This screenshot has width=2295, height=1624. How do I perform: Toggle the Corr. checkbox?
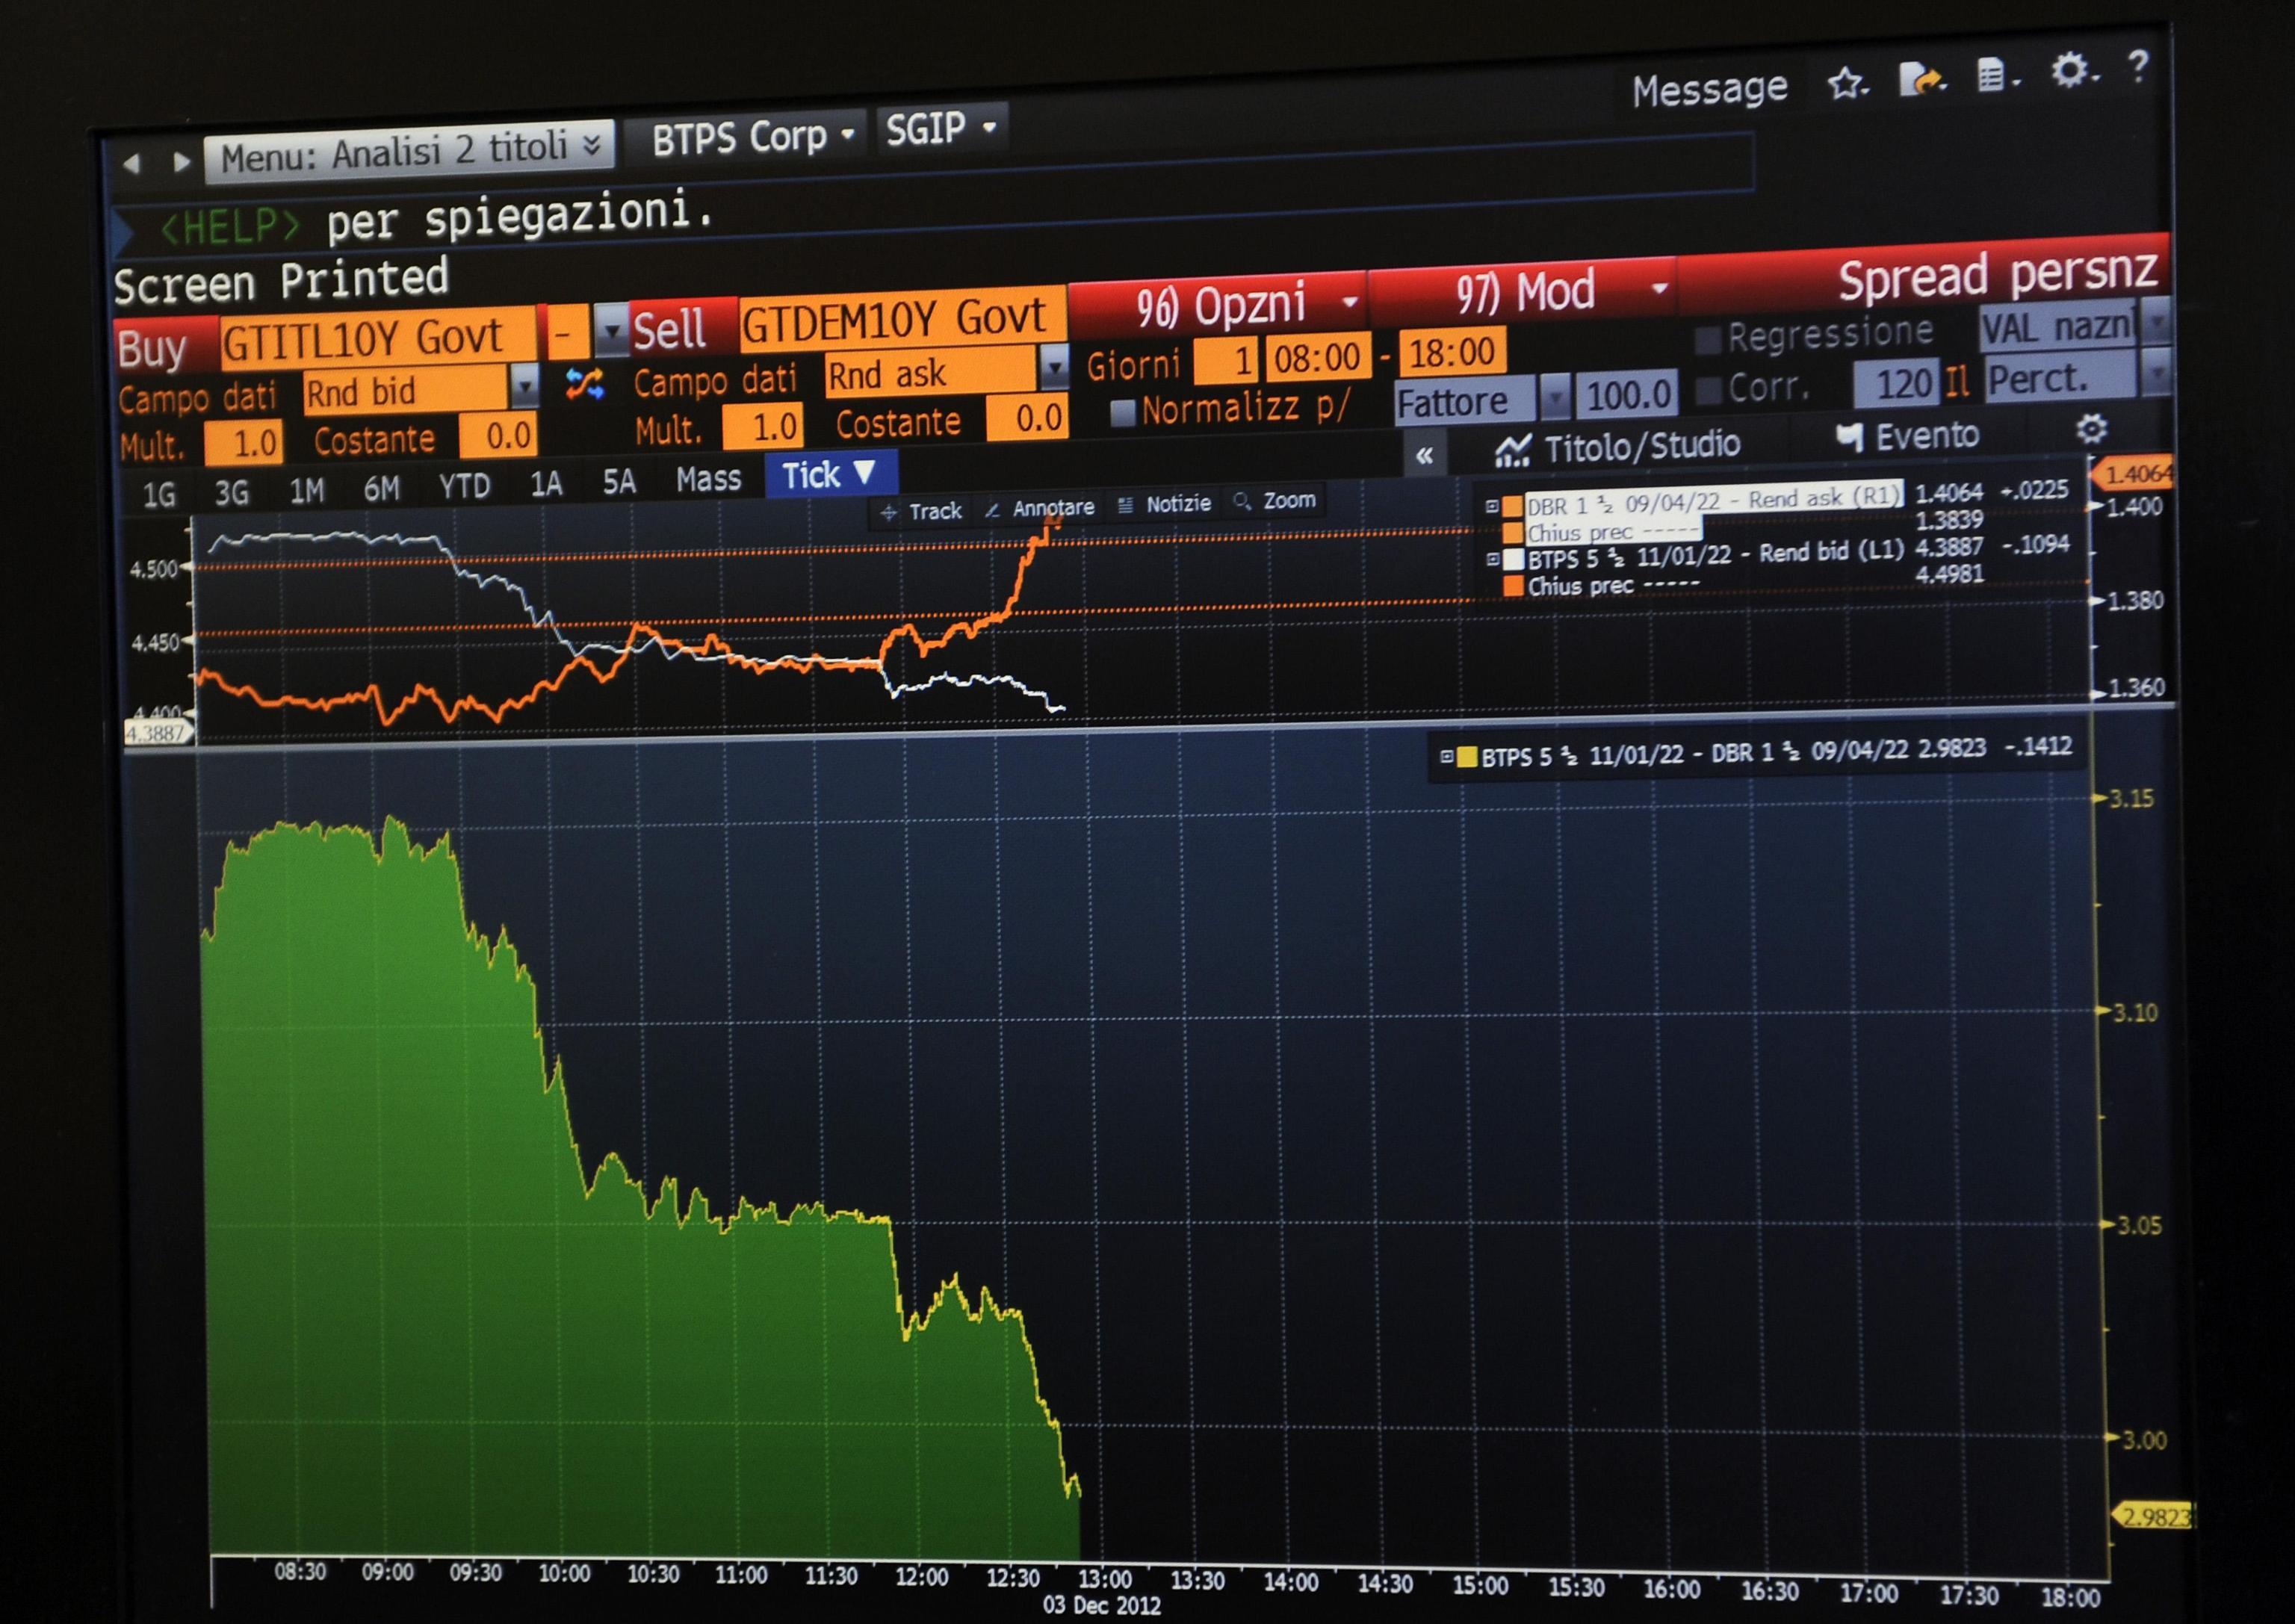1708,390
